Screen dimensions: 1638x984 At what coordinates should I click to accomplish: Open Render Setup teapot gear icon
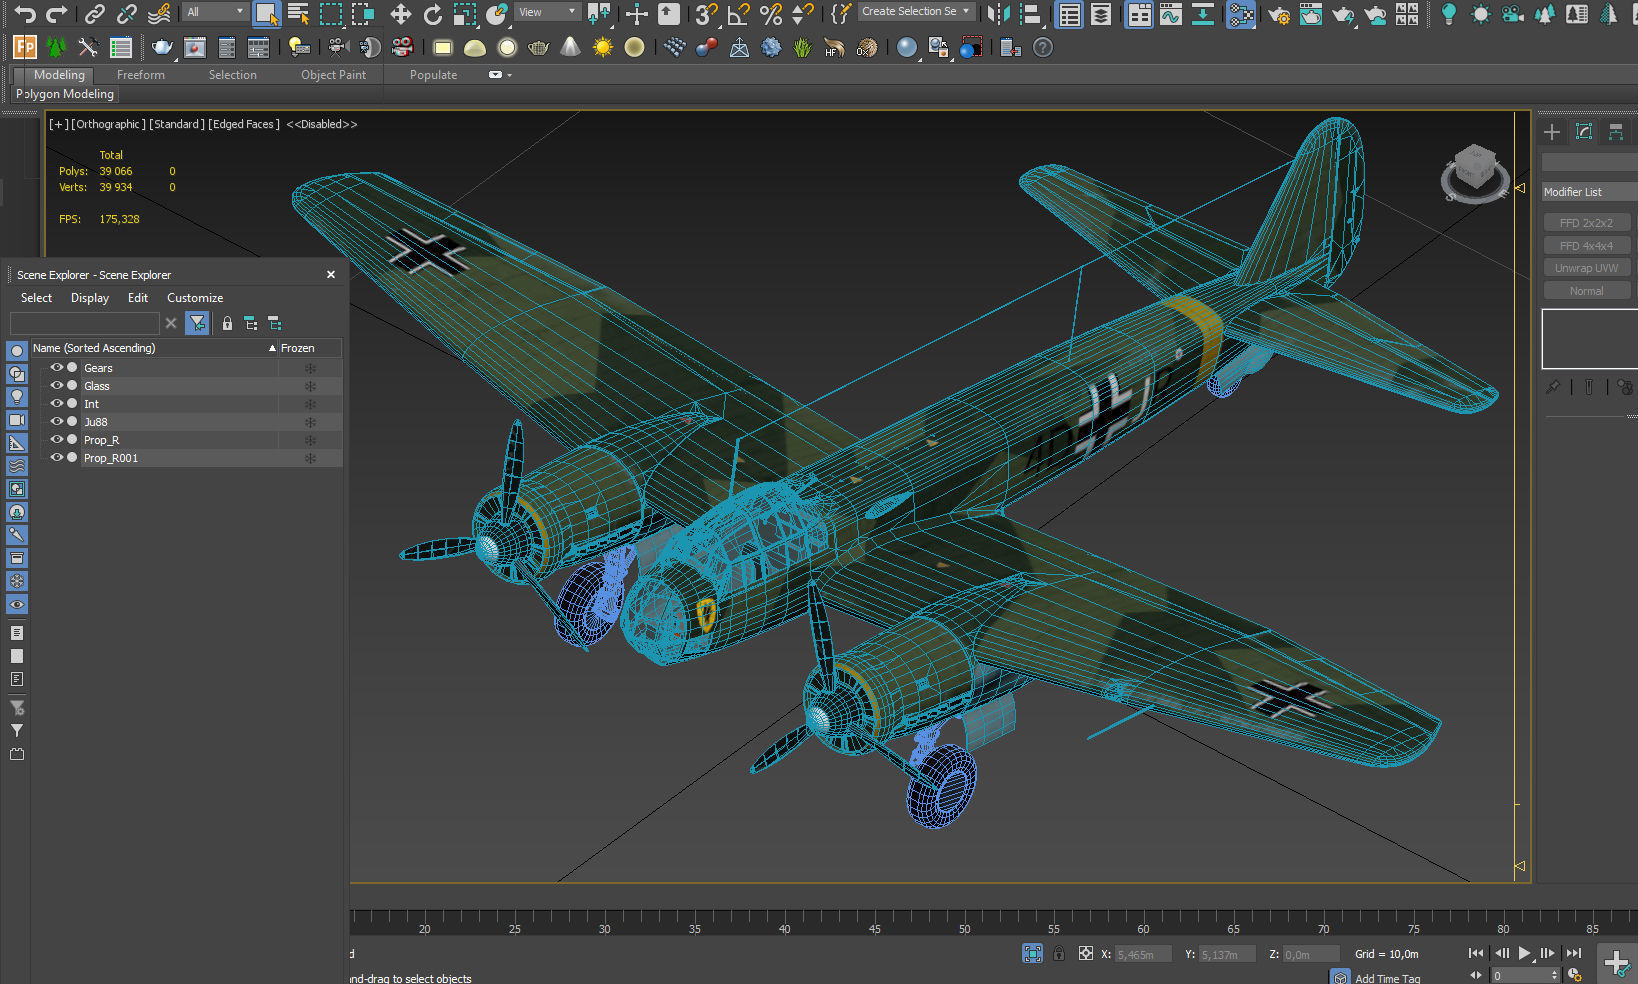(1278, 13)
